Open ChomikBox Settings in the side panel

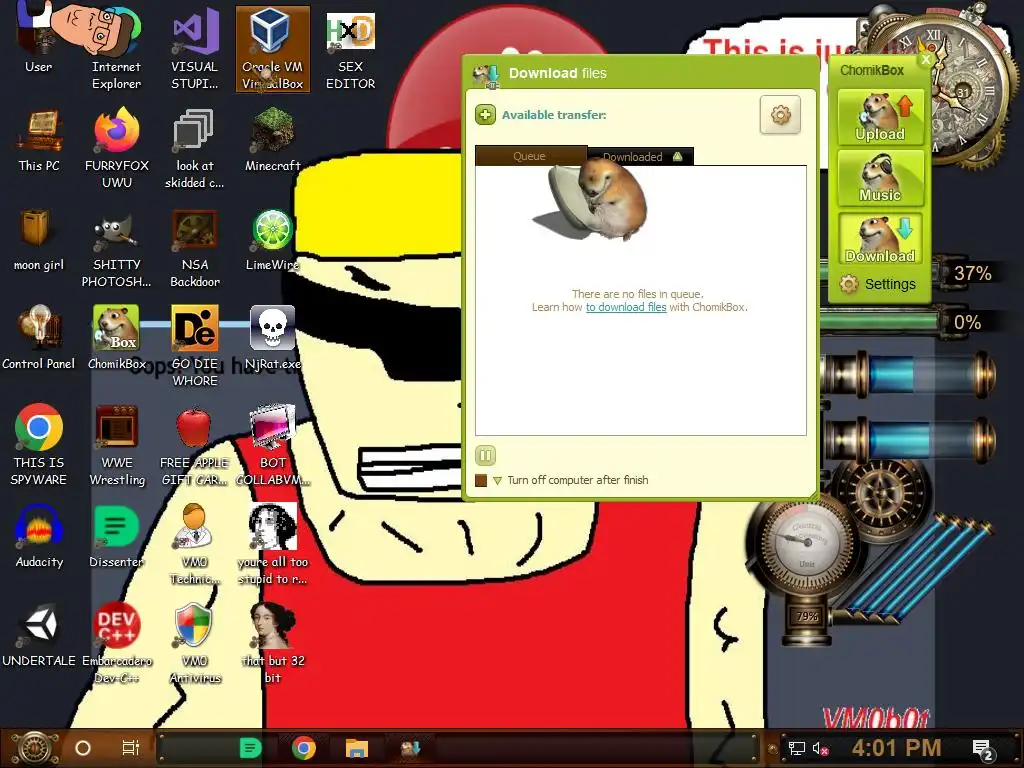[878, 284]
